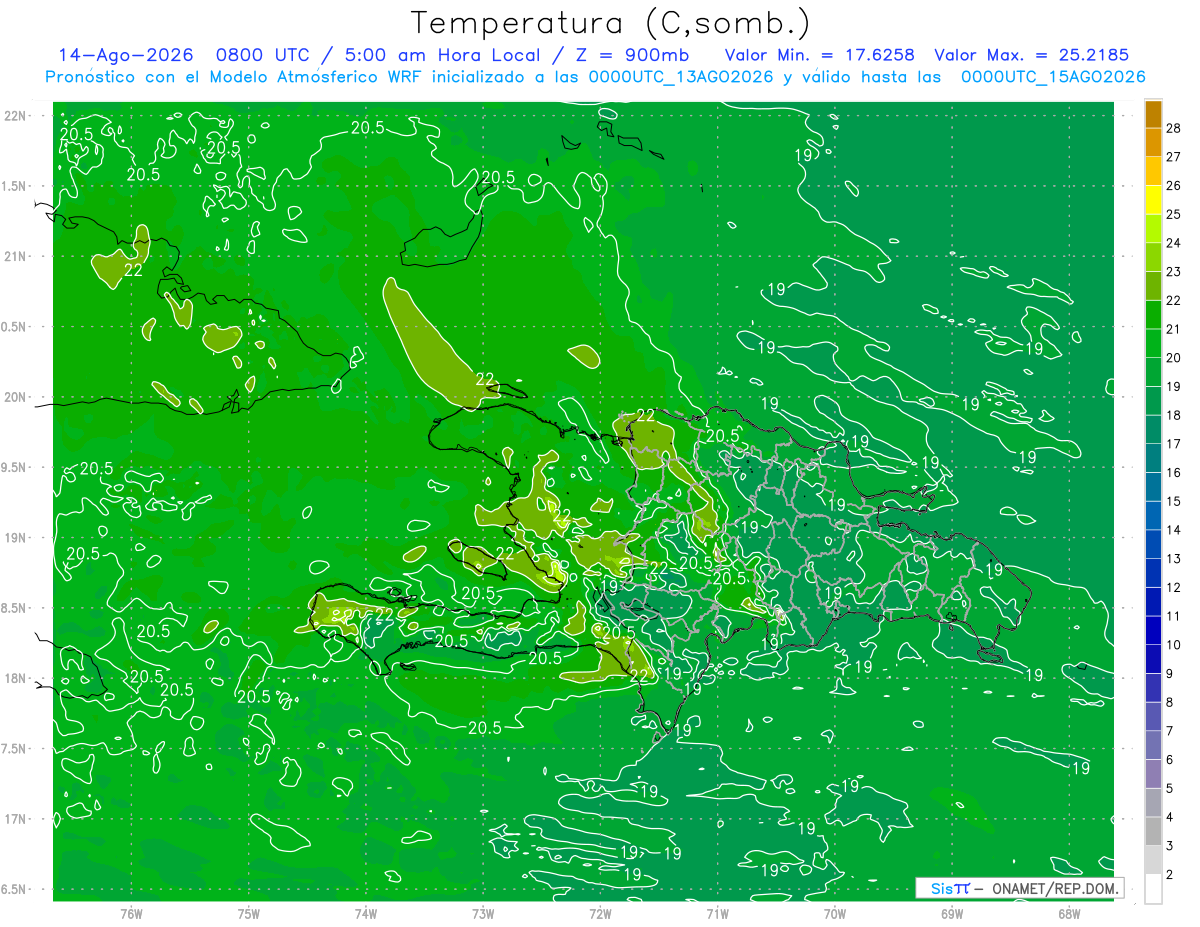Click the '69W' longitude label
The image size is (1200, 927).
coord(952,914)
